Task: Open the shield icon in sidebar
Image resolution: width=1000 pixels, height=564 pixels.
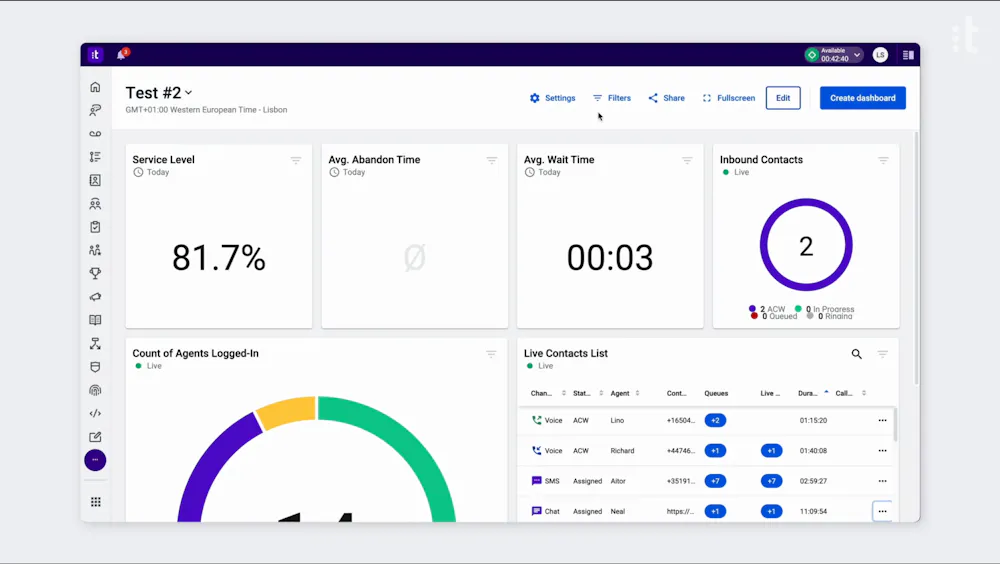Action: coord(95,367)
